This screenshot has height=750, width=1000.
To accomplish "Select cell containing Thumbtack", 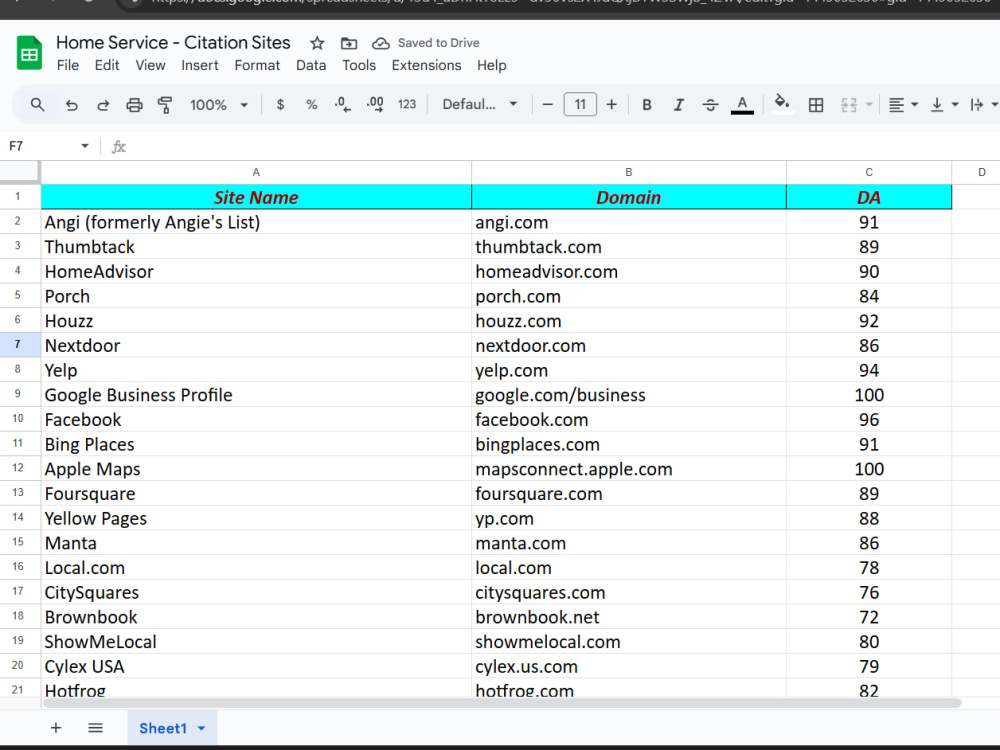I will pos(256,247).
